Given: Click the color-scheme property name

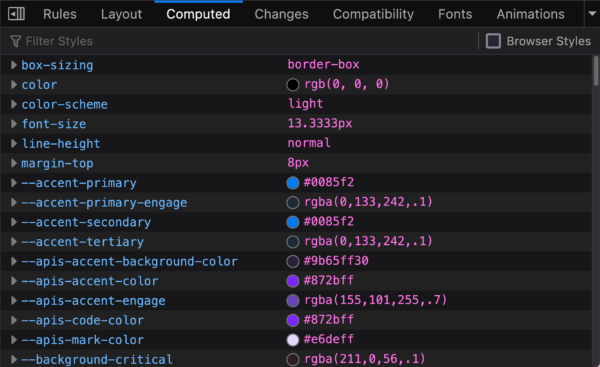Looking at the screenshot, I should (x=64, y=104).
